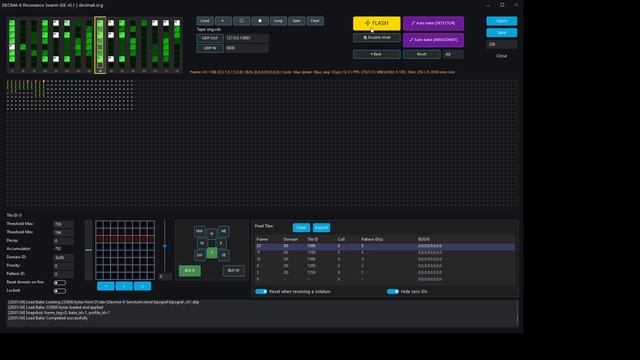Image resolution: width=640 pixels, height=360 pixels.
Task: Edit the Priority value field
Action: point(63,266)
